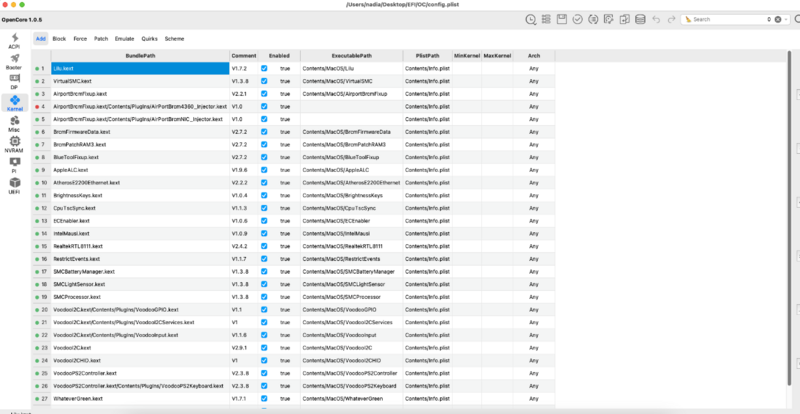
Task: Select the AtherosE2200Ethernet.kext cell
Action: 140,183
